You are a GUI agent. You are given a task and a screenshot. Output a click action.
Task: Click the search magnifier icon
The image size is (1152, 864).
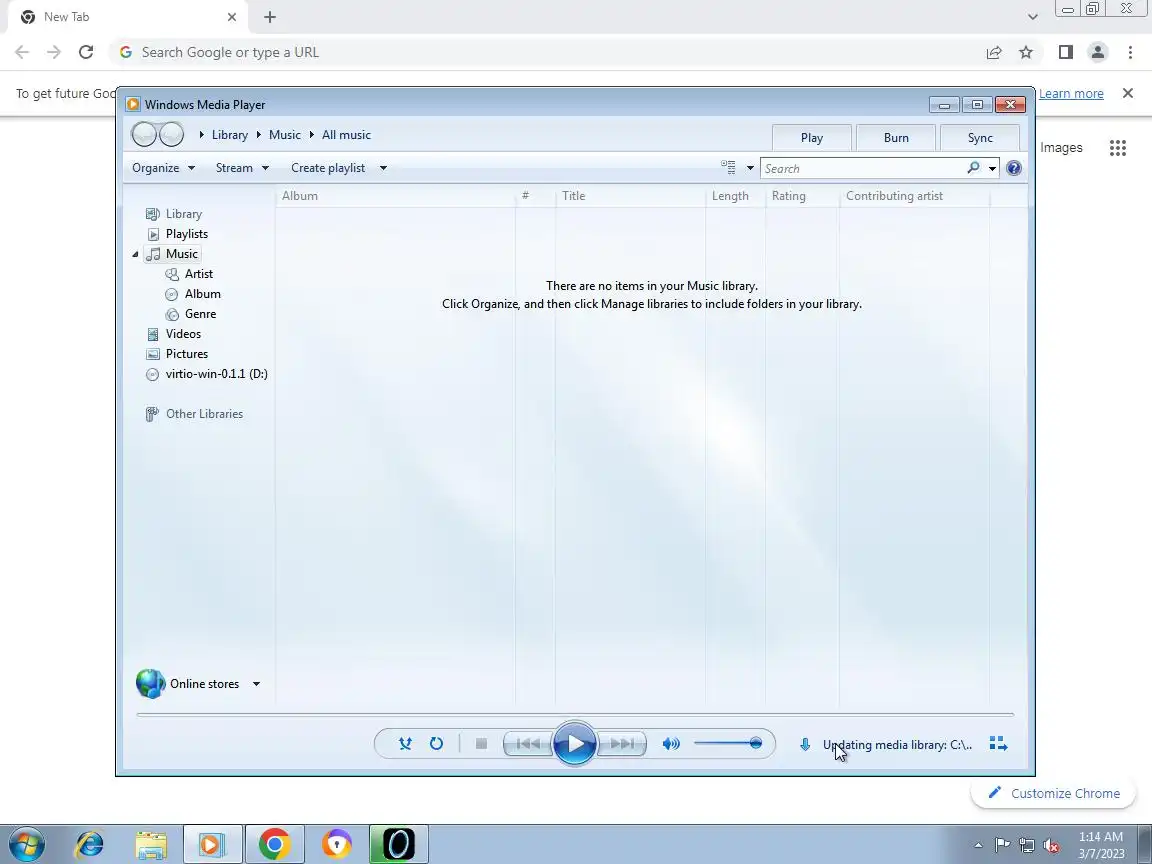click(x=973, y=168)
